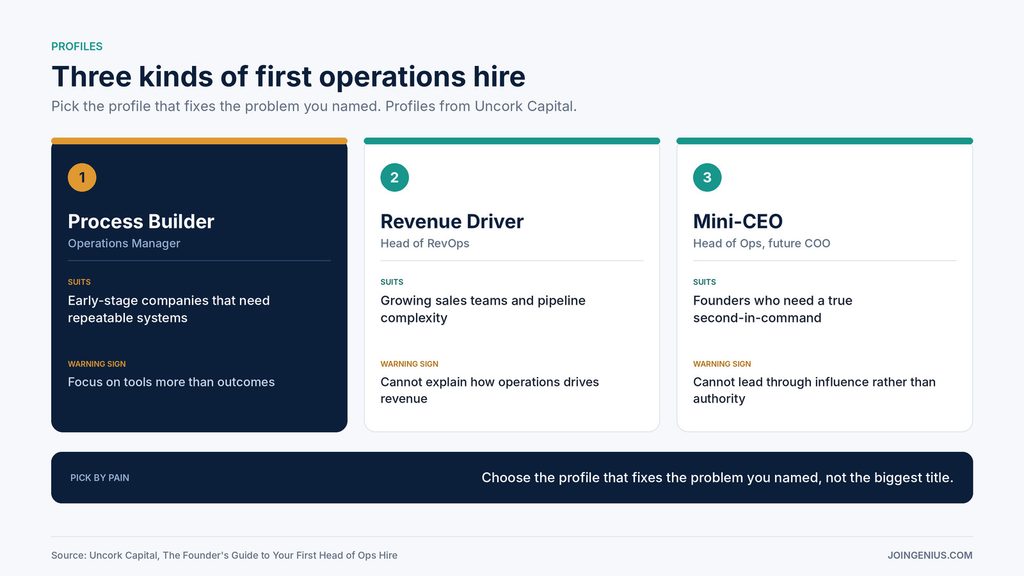The height and width of the screenshot is (576, 1024).
Task: Select the 'Process Builder' heading
Action: (141, 221)
